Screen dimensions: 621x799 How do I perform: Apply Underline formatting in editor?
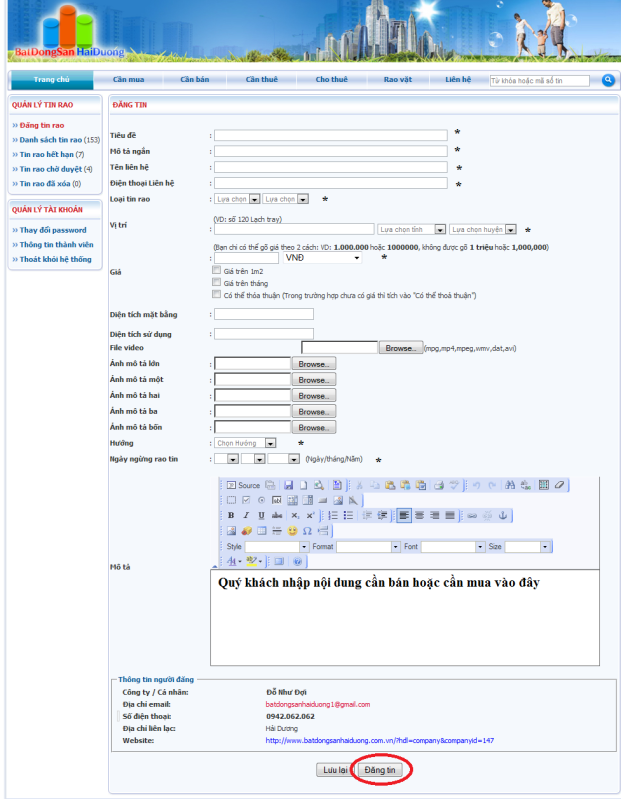(x=261, y=516)
